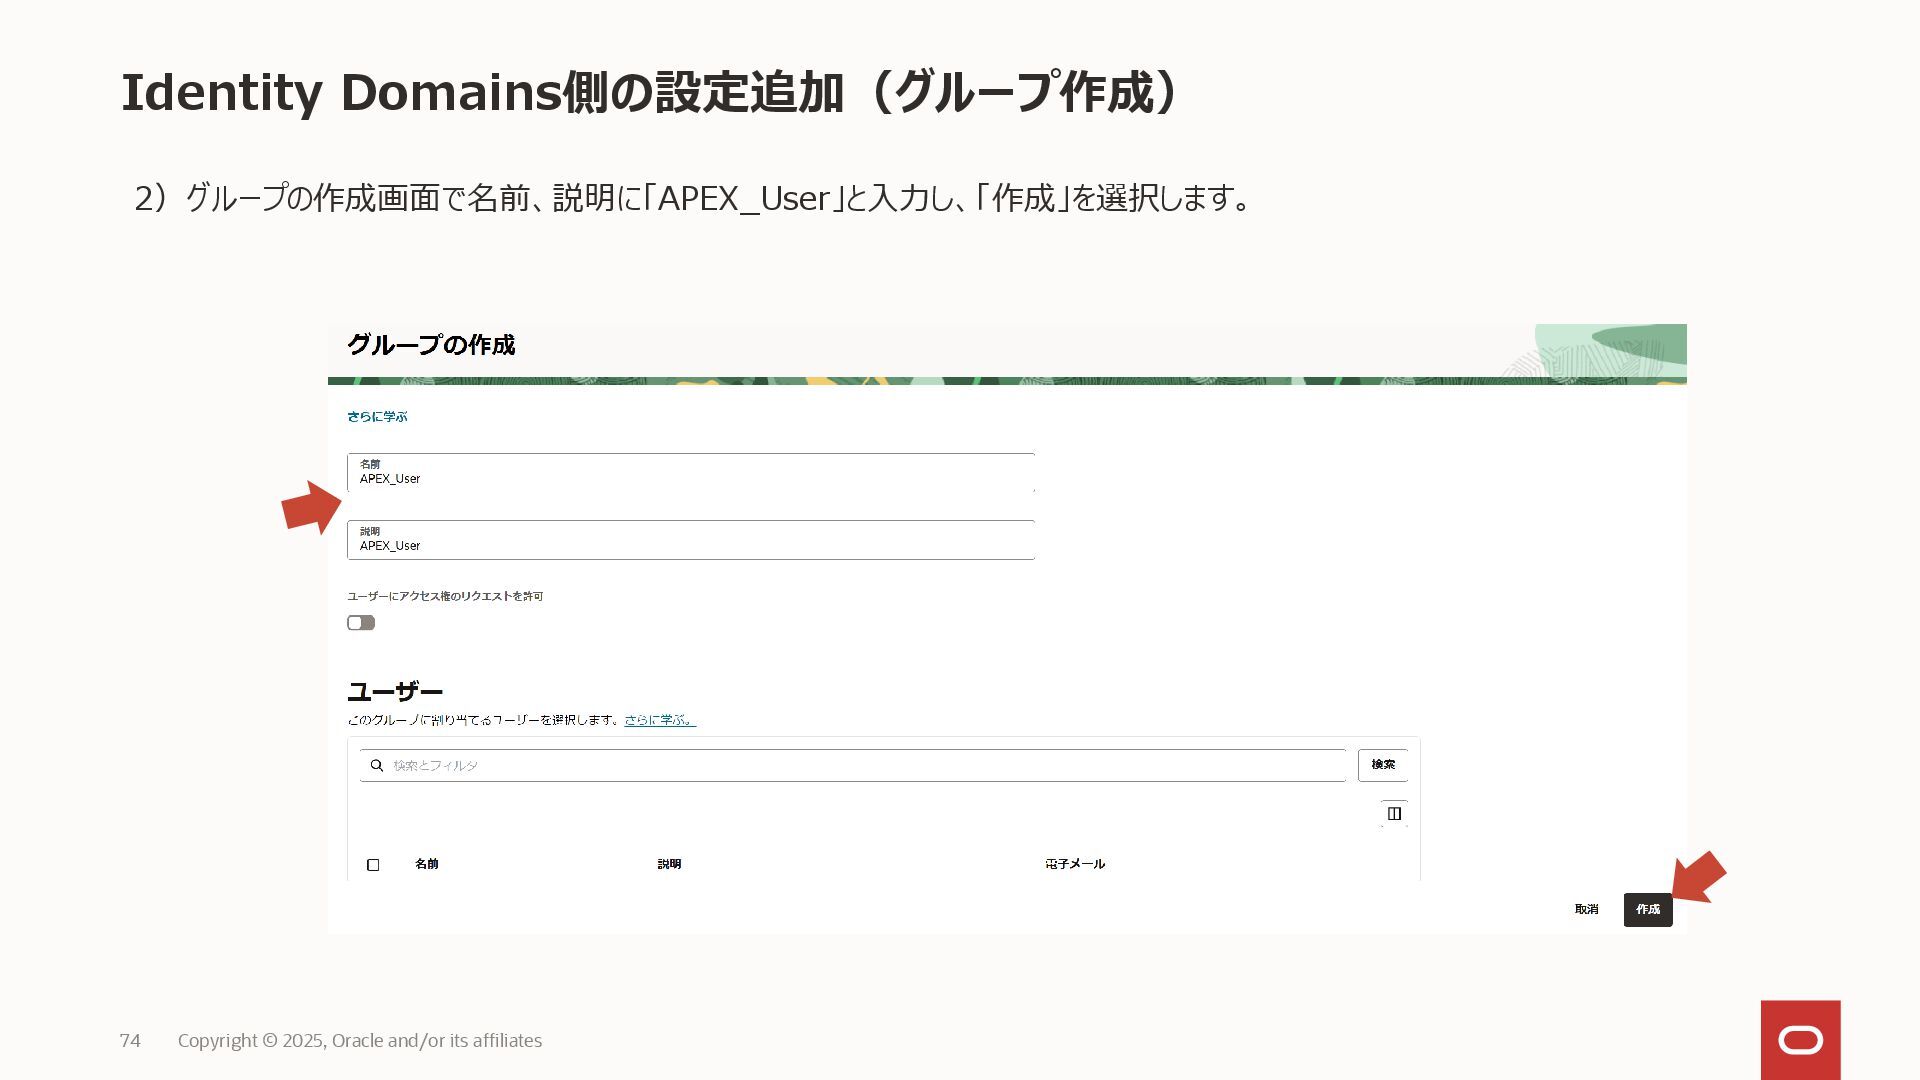Click the Oracle logo on the slide
The height and width of the screenshot is (1080, 1920).
(x=1800, y=1040)
